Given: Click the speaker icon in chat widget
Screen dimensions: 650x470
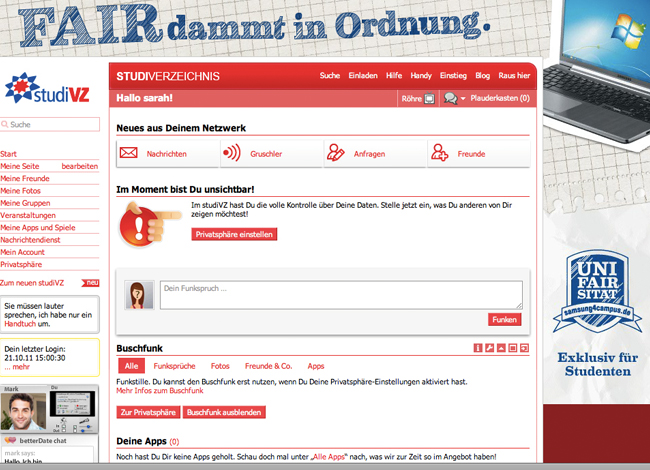Looking at the screenshot, I should 63,420.
